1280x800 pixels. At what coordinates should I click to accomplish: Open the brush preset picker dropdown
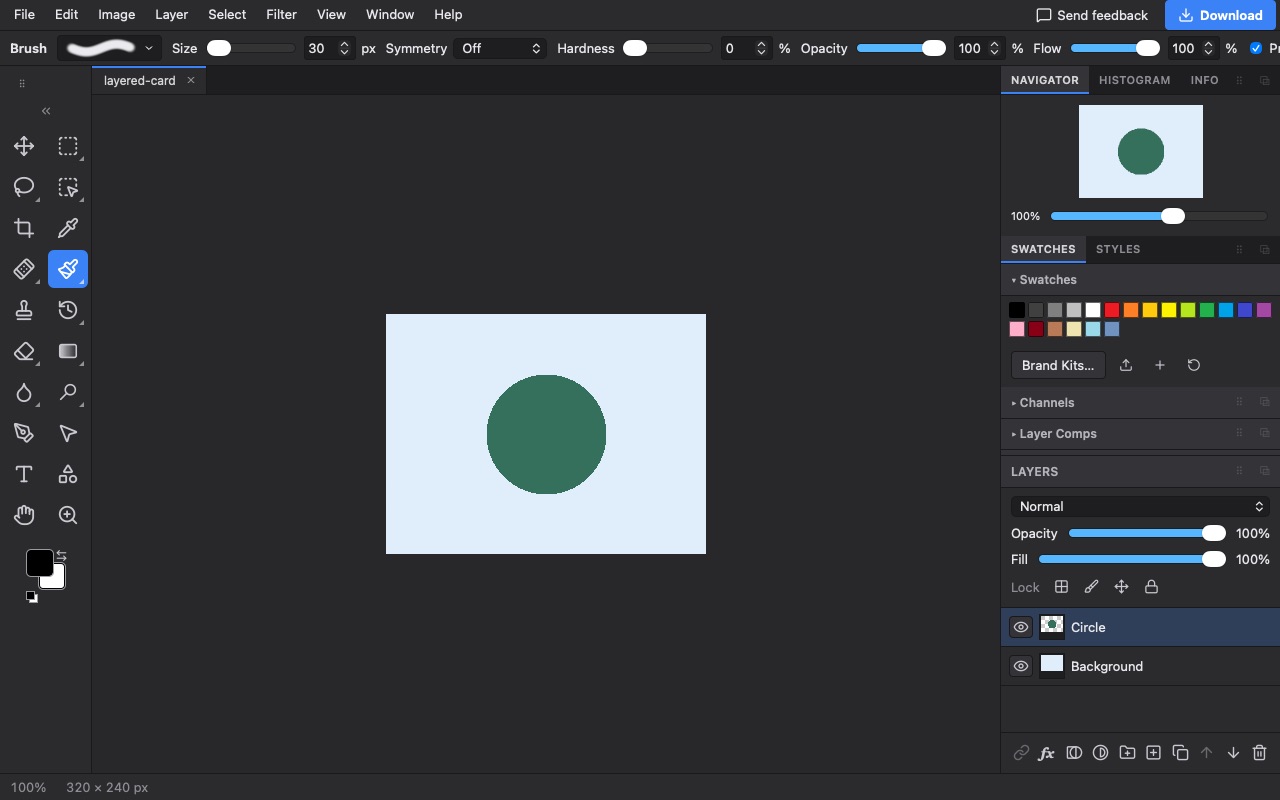110,48
